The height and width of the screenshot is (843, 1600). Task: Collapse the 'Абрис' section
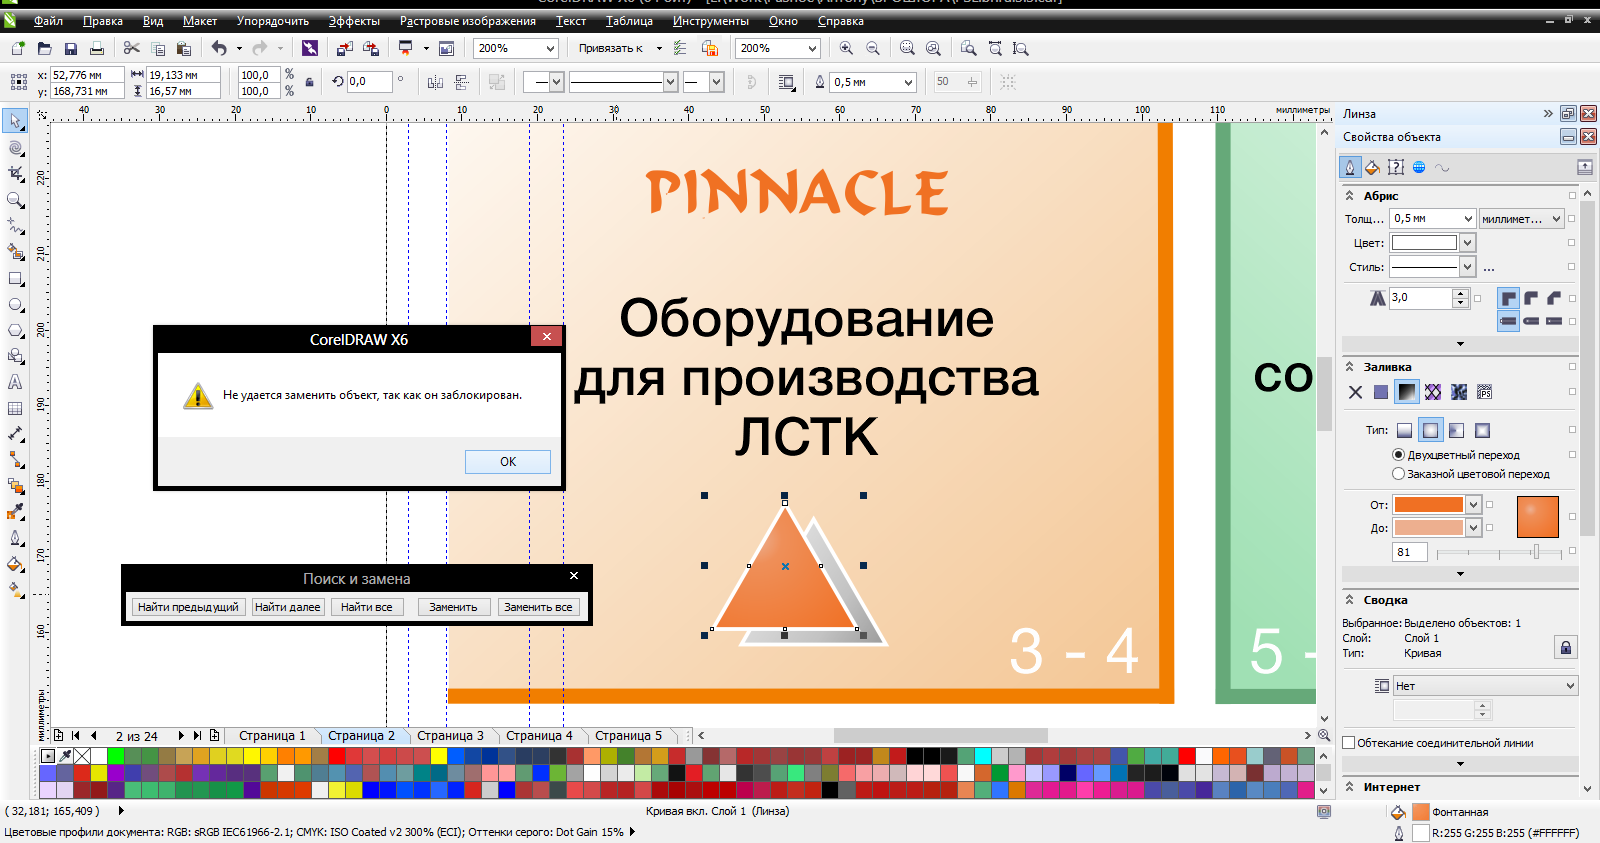pyautogui.click(x=1350, y=196)
